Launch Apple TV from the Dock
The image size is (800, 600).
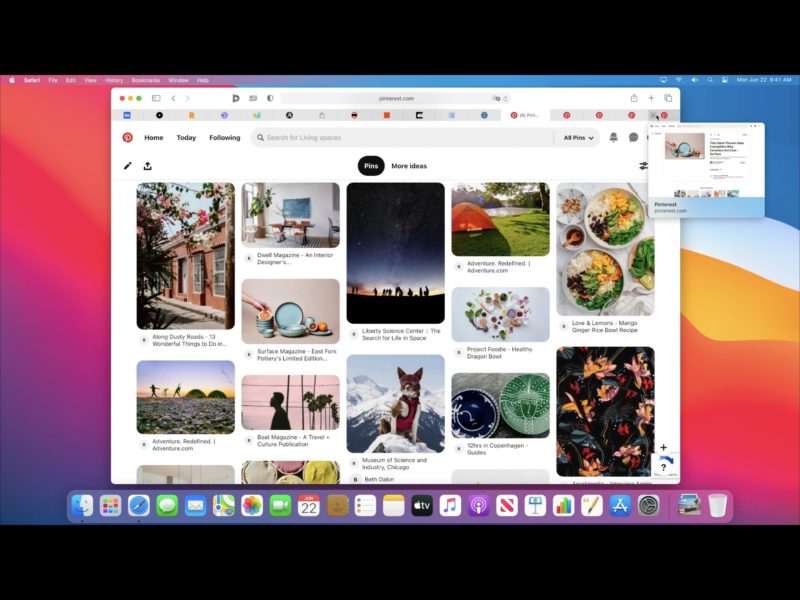click(x=422, y=506)
